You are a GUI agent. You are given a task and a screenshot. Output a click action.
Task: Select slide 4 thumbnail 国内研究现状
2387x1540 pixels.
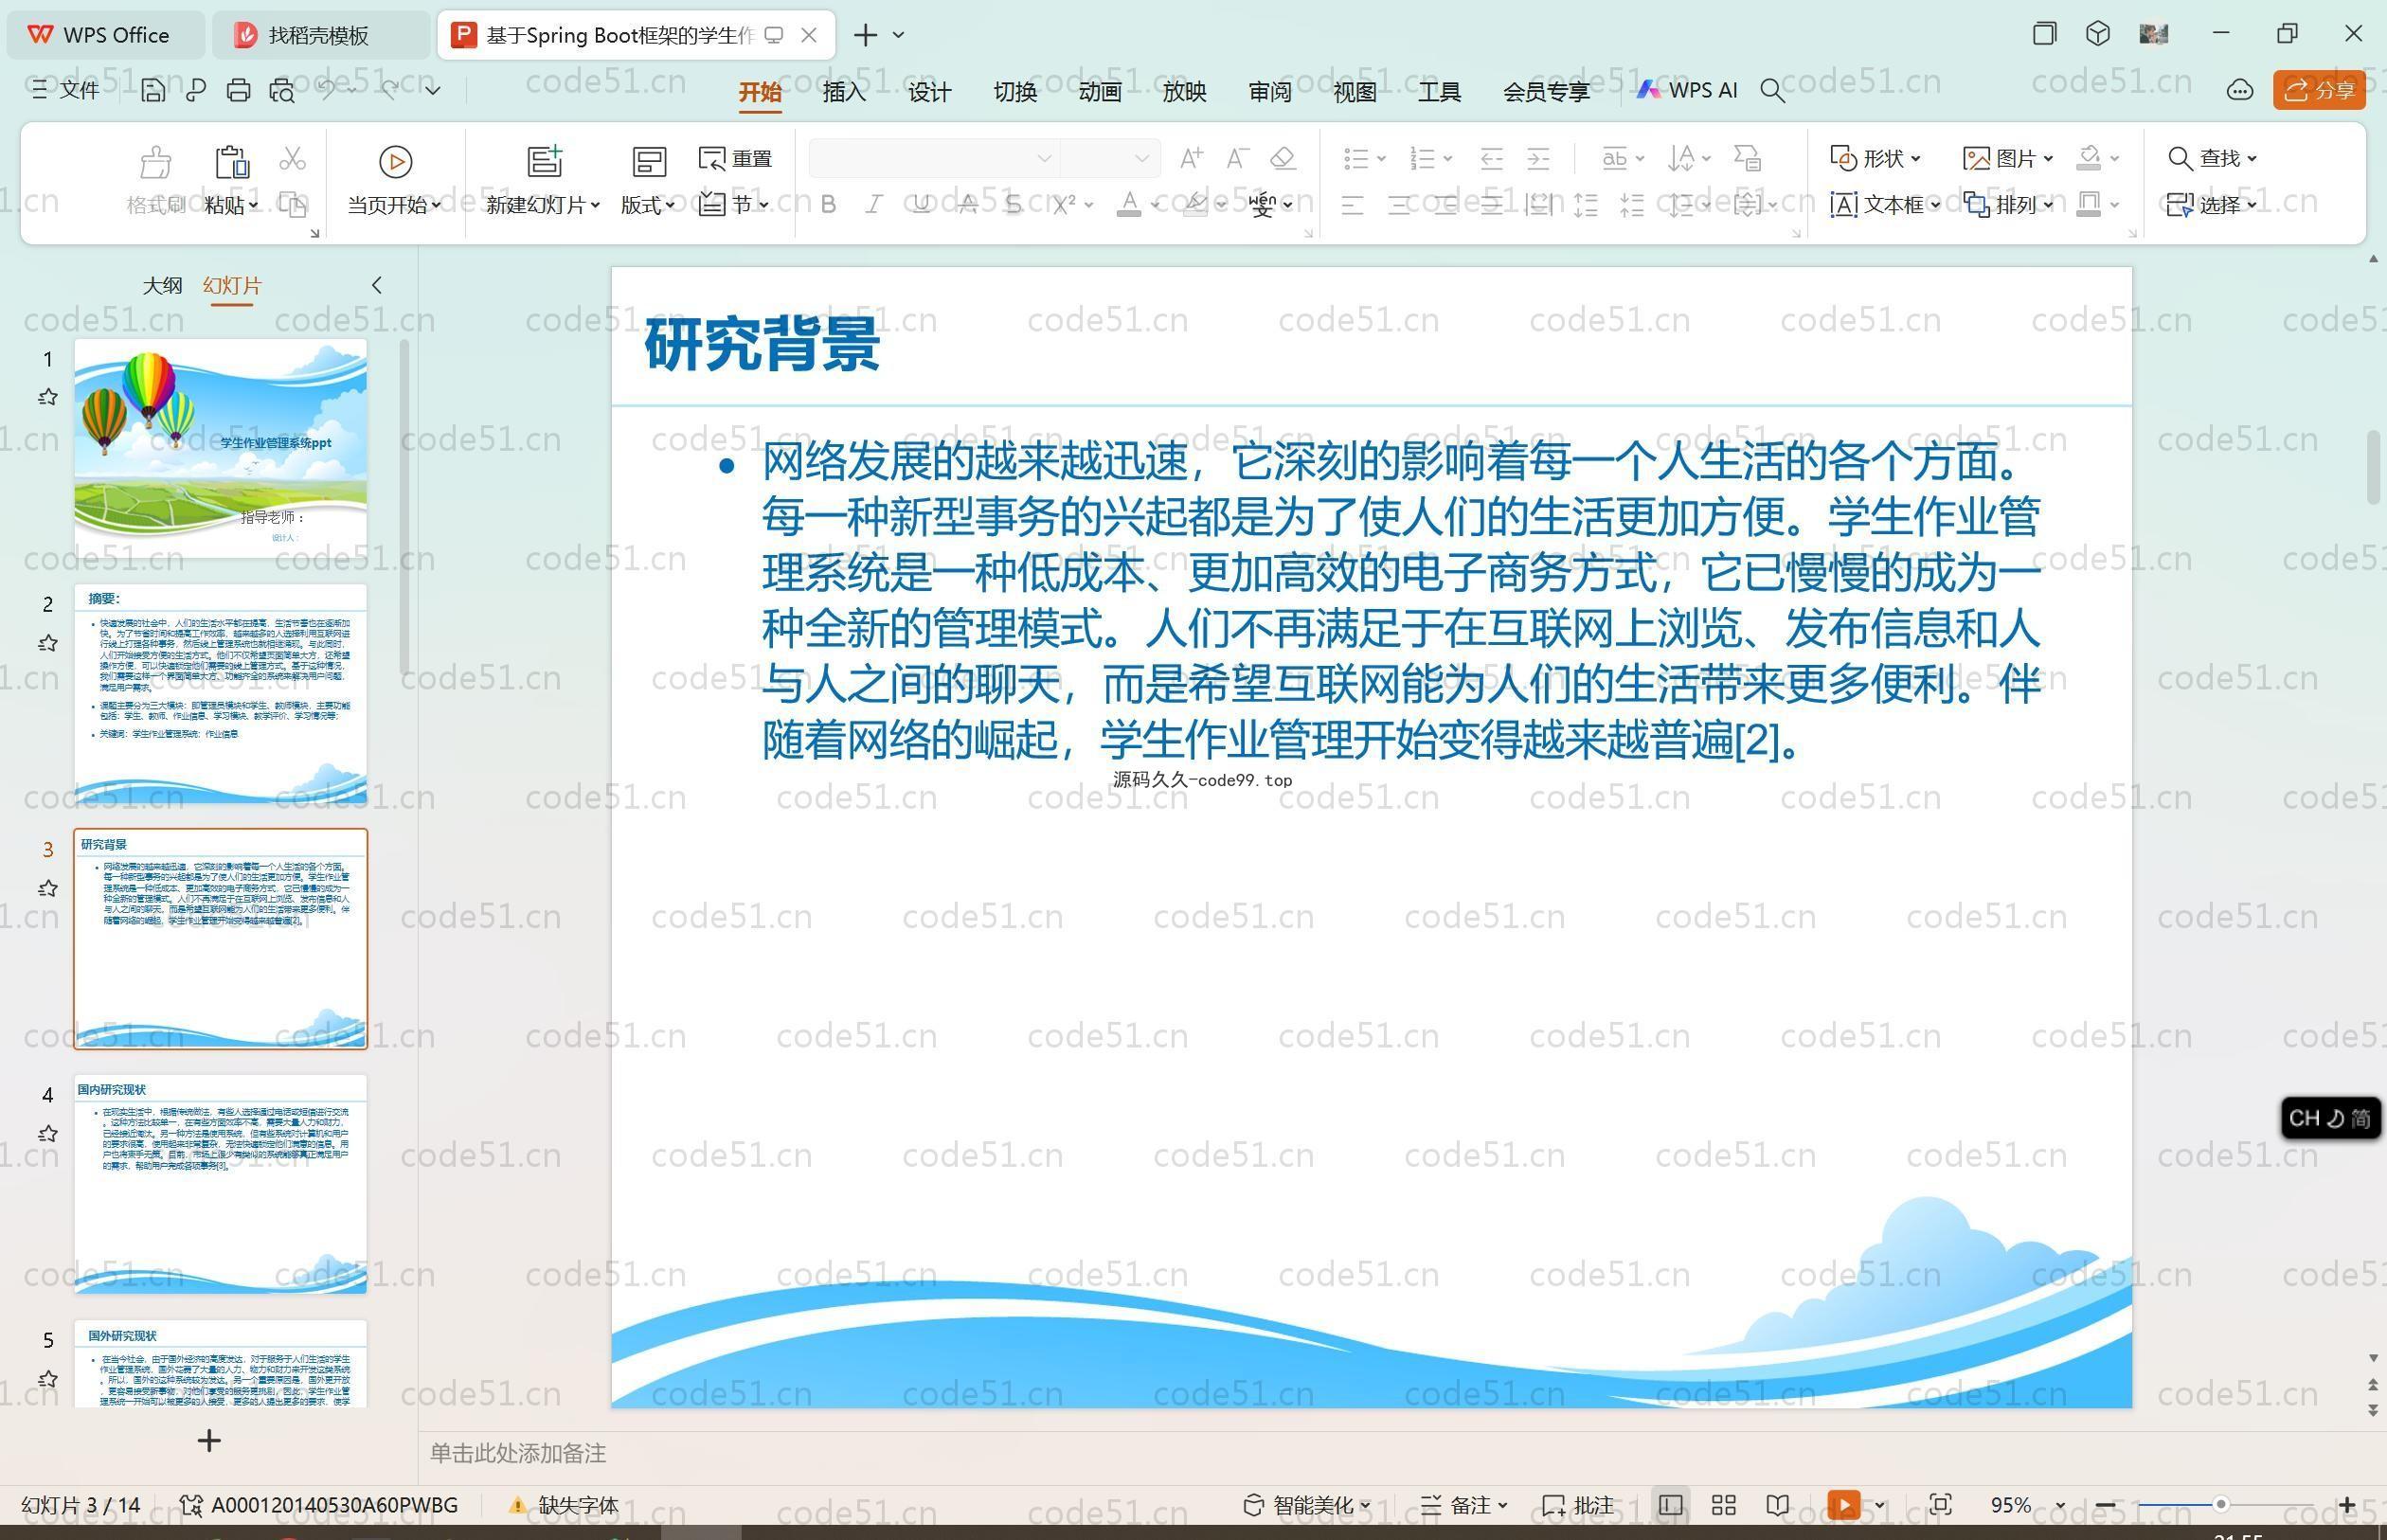click(x=220, y=1183)
